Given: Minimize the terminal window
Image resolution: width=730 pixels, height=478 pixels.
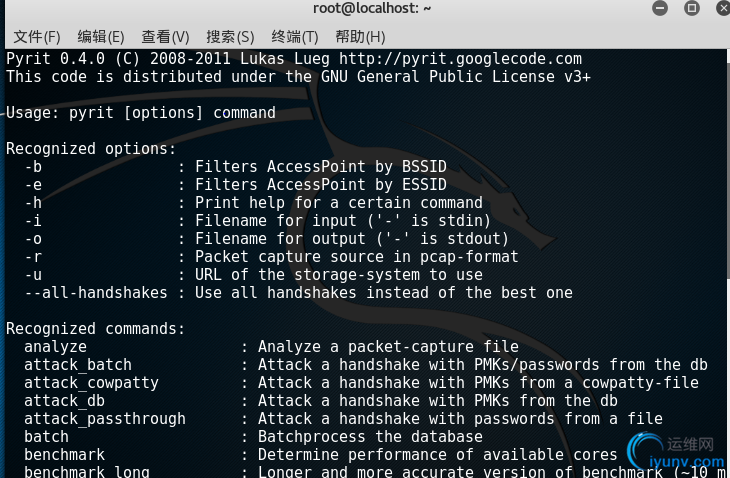Looking at the screenshot, I should 660,8.
